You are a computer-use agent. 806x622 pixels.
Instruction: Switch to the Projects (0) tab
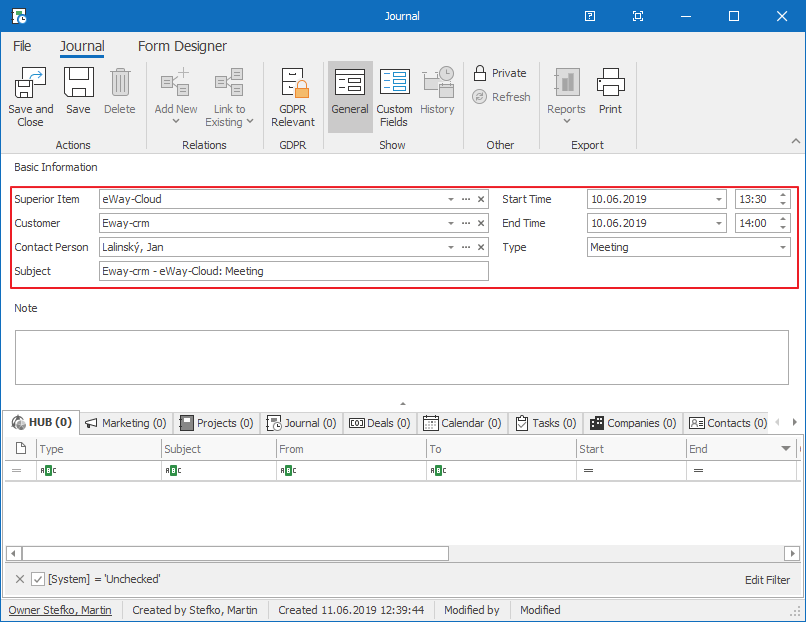pyautogui.click(x=216, y=423)
